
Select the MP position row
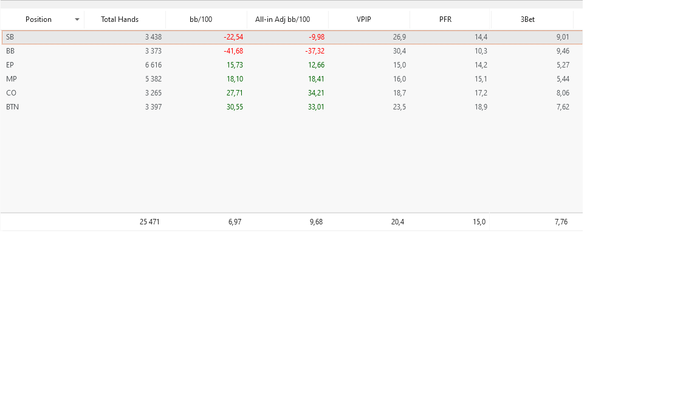[292, 79]
